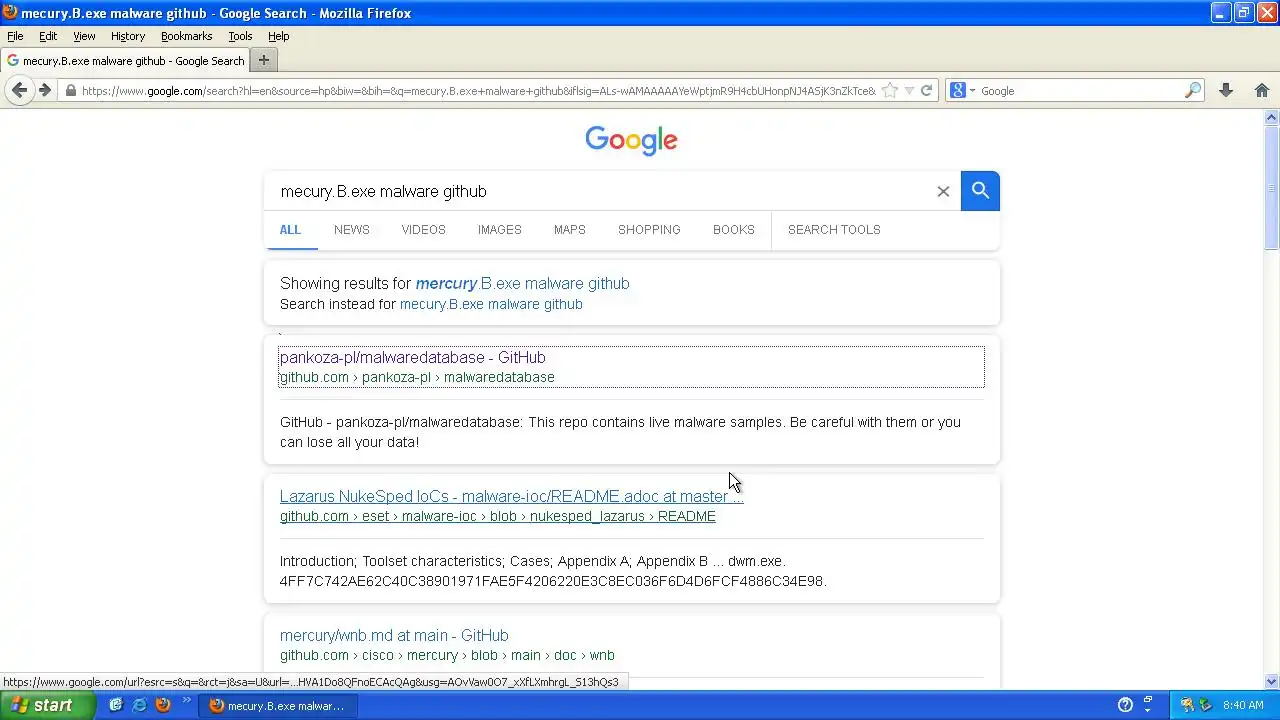
Task: Open the URL history dropdown arrow
Action: (x=909, y=91)
